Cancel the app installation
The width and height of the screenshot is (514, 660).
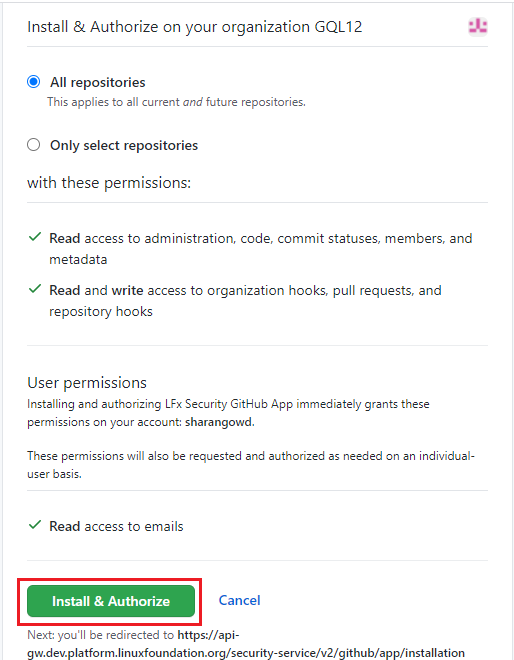coord(240,600)
